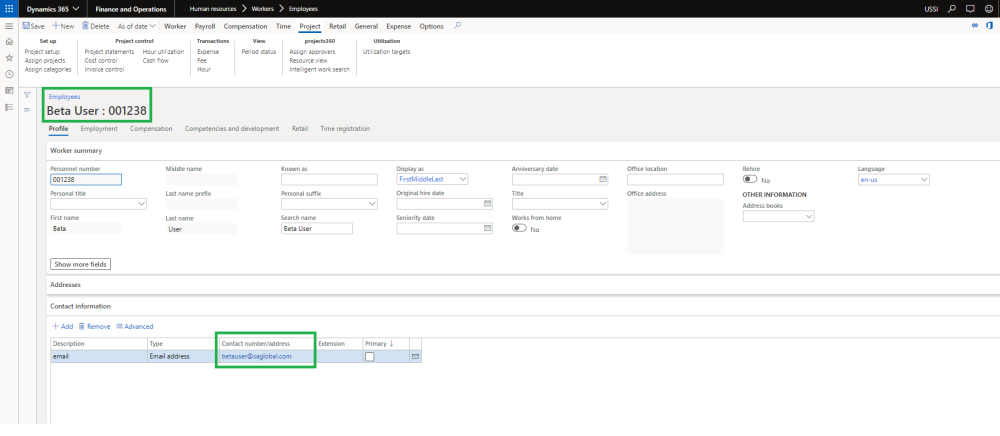Open Favorites star icon in sidebar
Image resolution: width=1000 pixels, height=436 pixels.
pyautogui.click(x=9, y=58)
